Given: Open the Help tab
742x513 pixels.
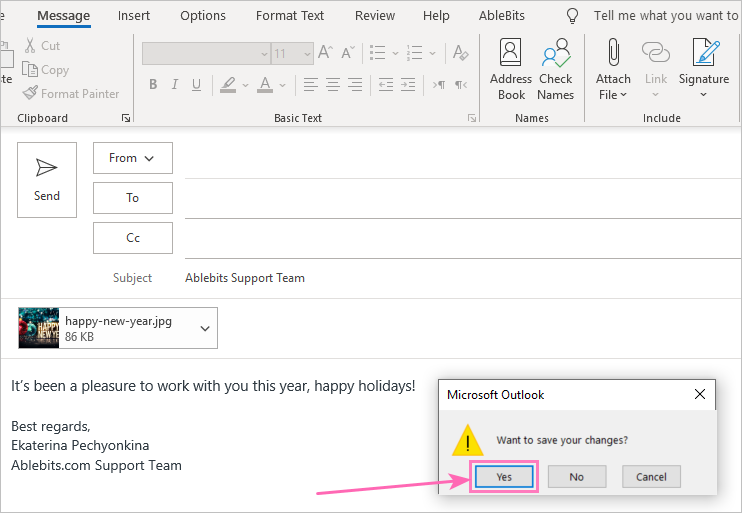Looking at the screenshot, I should tap(436, 16).
